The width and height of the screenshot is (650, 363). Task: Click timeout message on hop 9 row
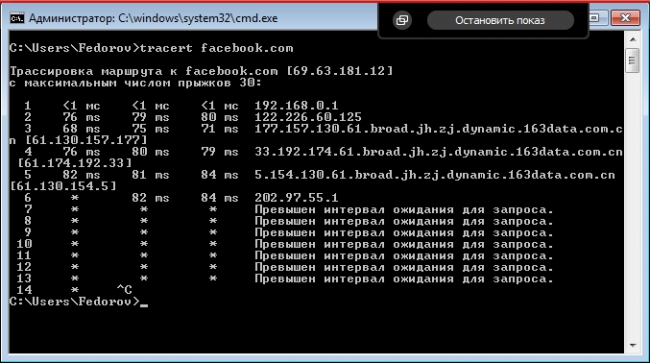tap(404, 232)
